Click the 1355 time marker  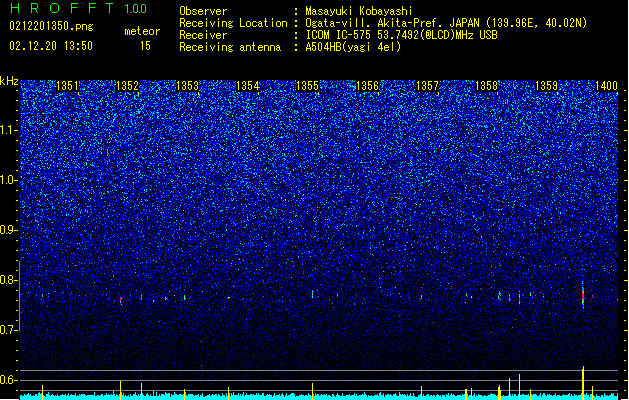307,86
